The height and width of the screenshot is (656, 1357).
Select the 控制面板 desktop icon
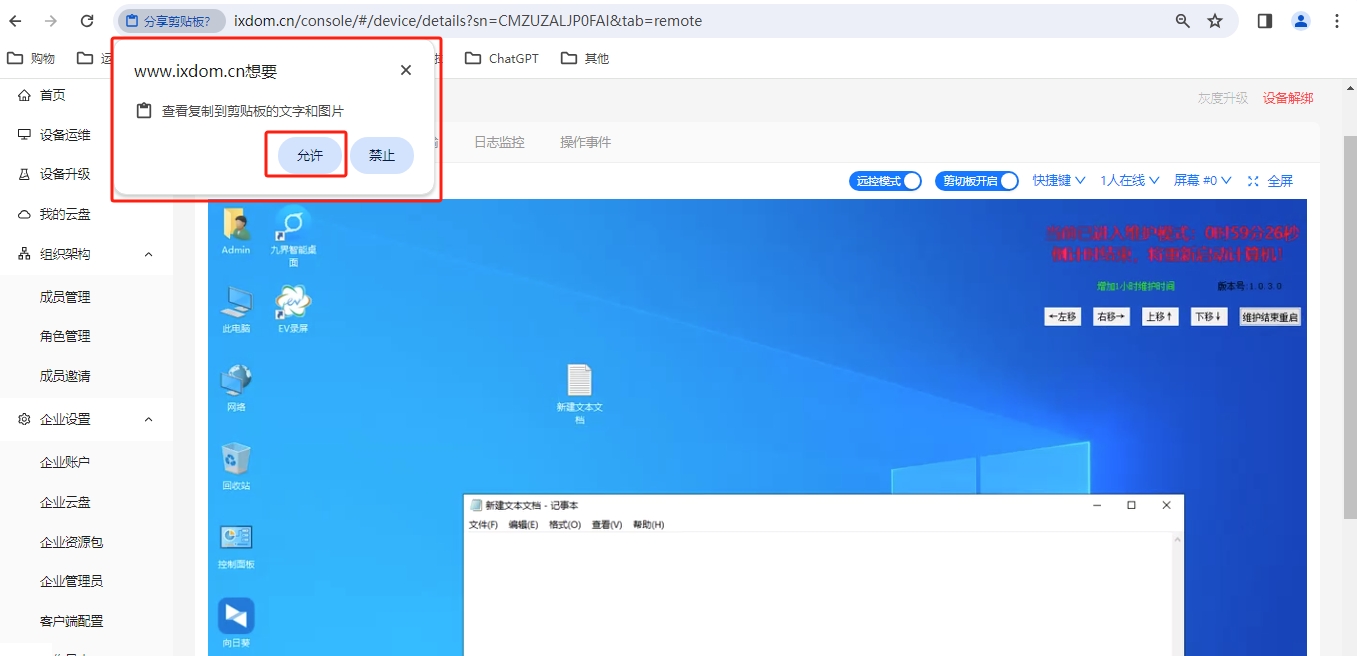[x=236, y=546]
